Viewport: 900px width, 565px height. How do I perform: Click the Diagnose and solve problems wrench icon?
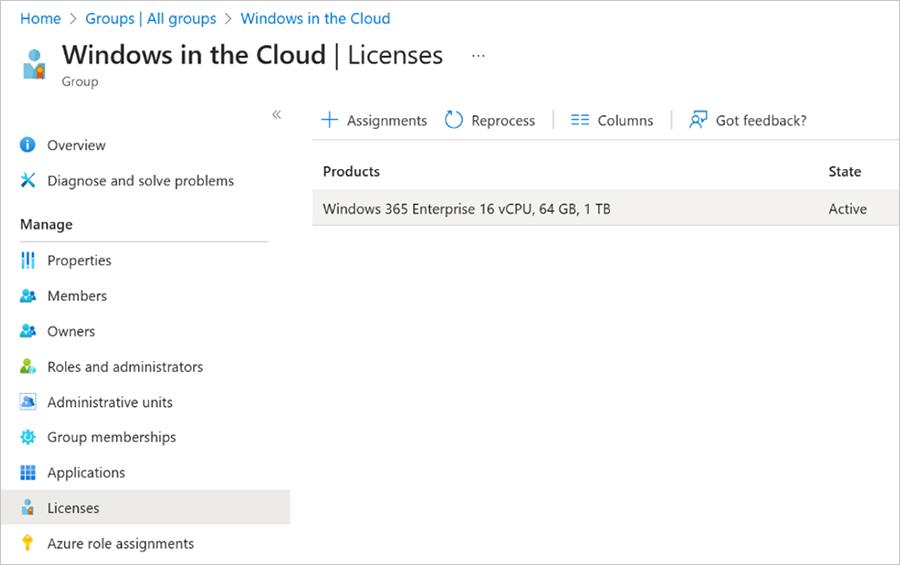tap(28, 180)
